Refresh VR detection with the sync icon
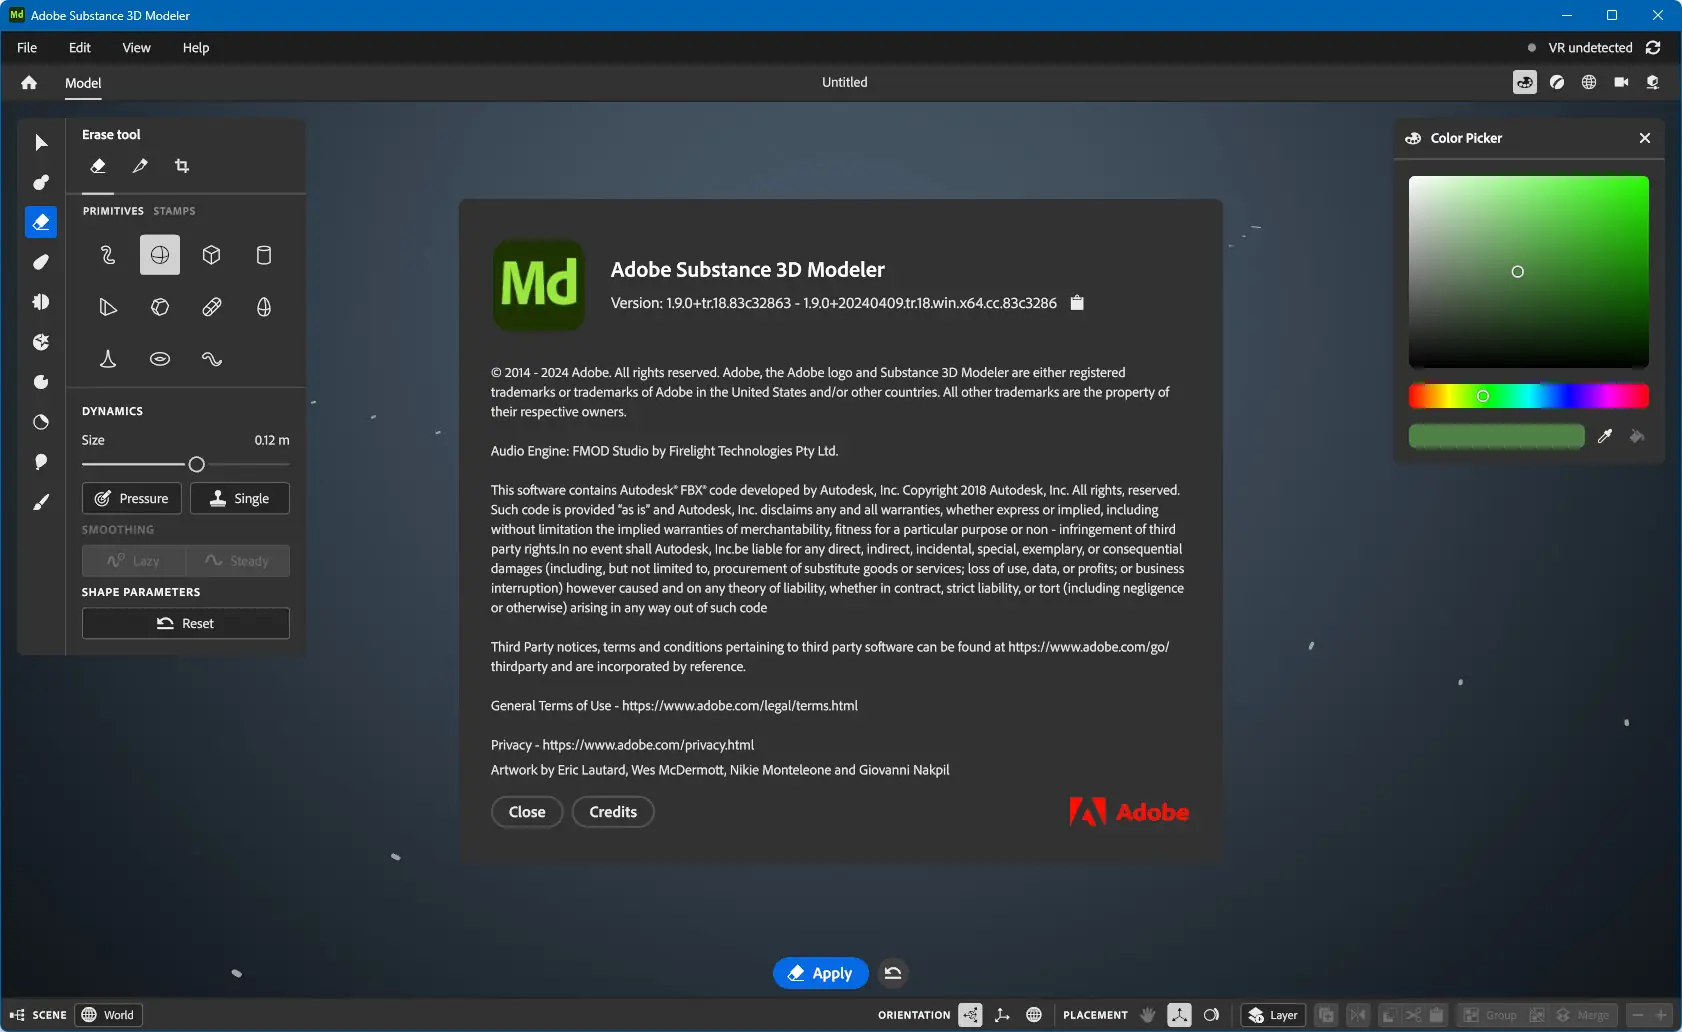 coord(1653,48)
